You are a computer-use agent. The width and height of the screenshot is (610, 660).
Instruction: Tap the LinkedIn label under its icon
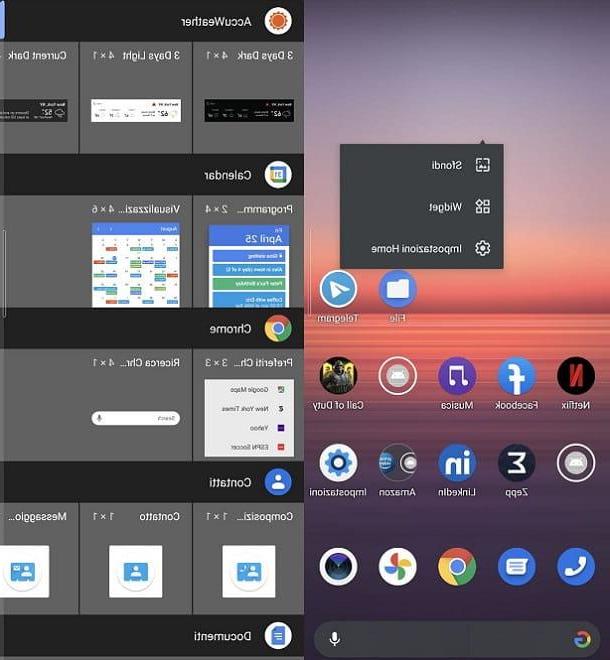click(x=457, y=492)
